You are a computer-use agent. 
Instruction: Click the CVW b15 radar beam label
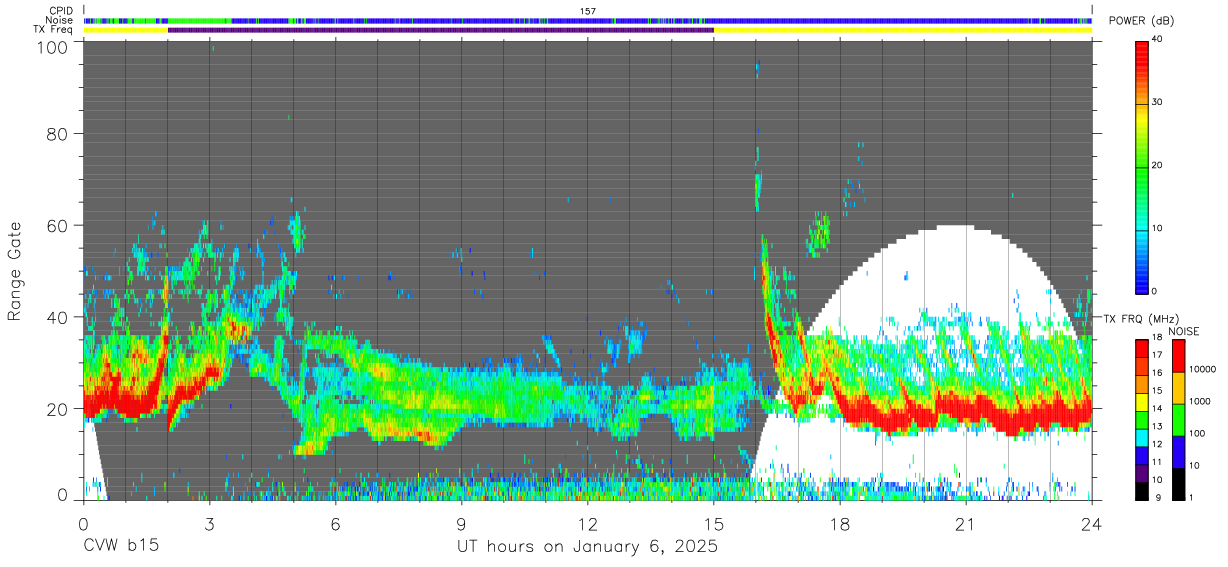coord(120,547)
